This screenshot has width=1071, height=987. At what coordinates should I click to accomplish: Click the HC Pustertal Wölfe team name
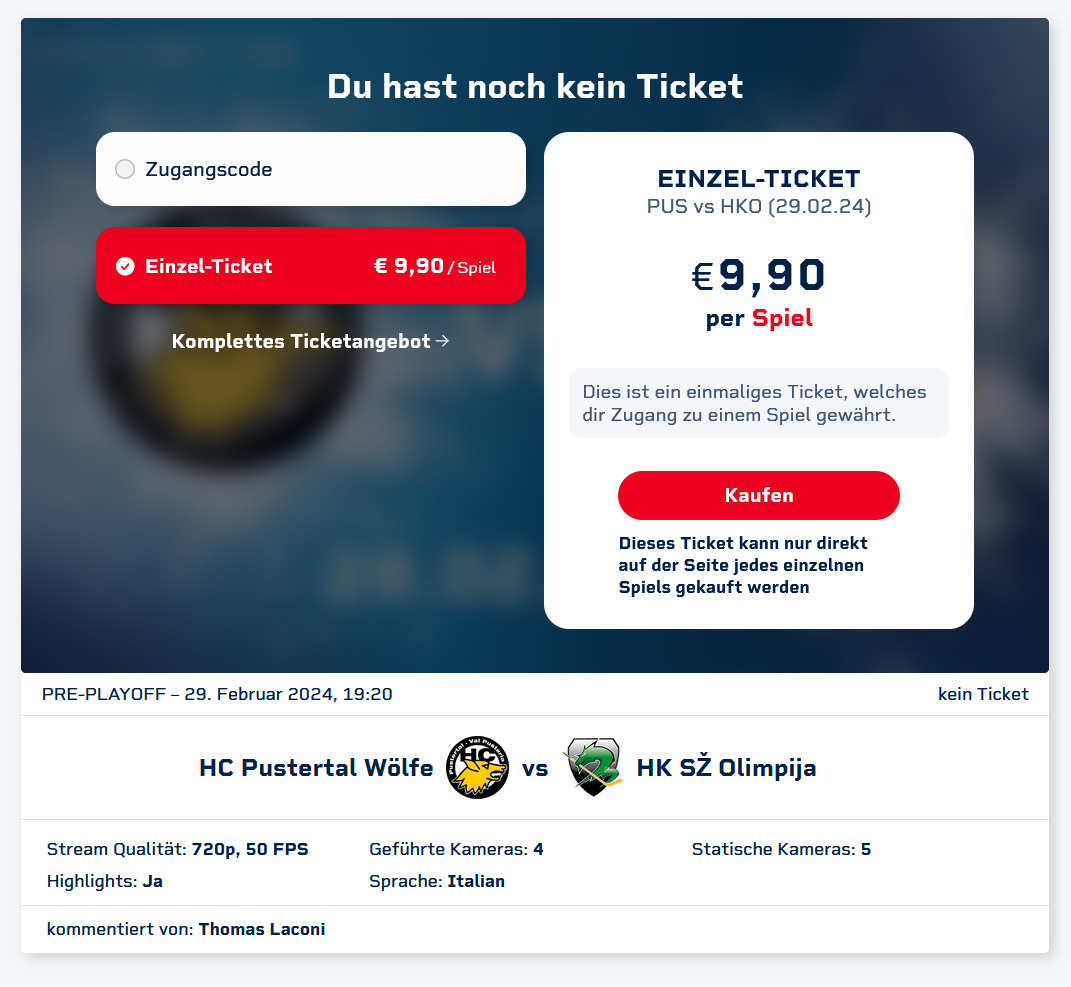[x=316, y=768]
